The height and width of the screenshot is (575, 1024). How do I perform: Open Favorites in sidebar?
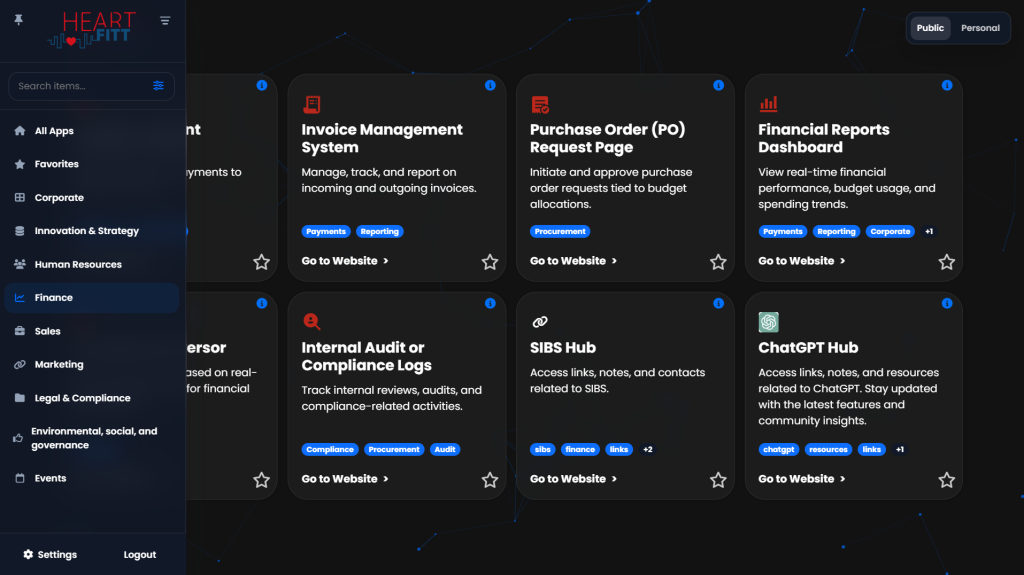(91, 164)
